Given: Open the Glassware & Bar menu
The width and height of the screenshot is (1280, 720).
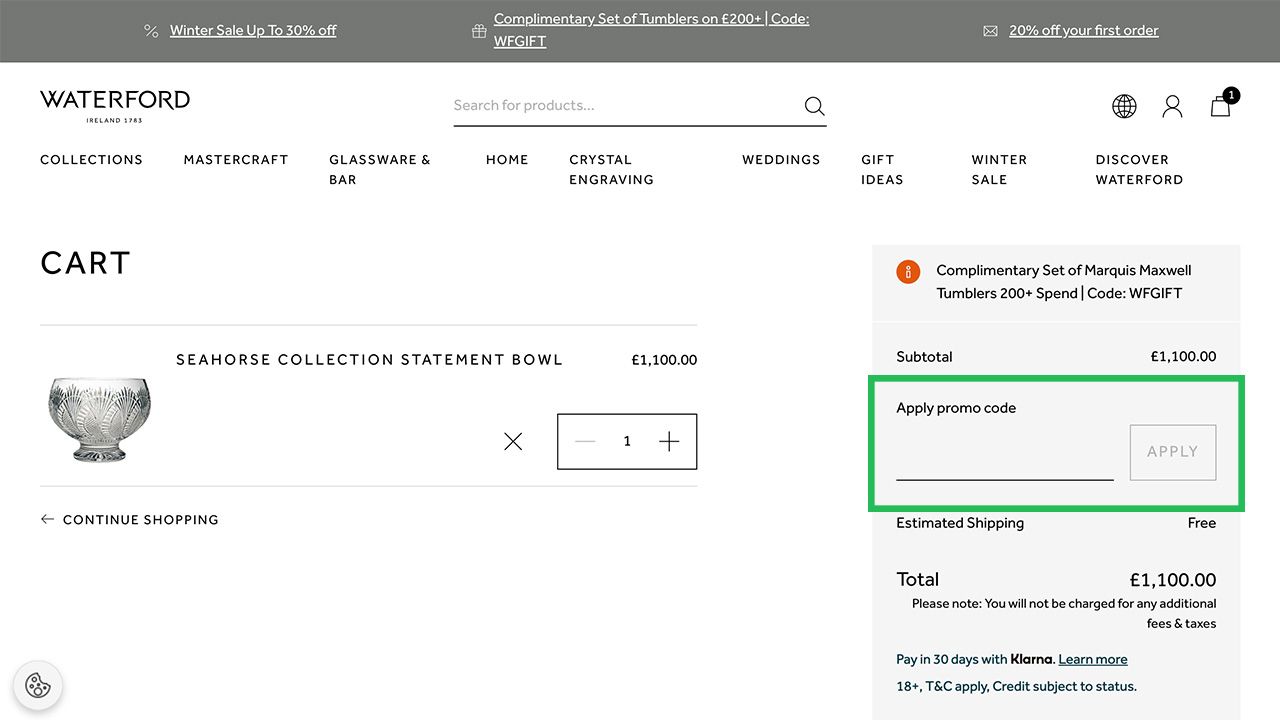Looking at the screenshot, I should [379, 169].
